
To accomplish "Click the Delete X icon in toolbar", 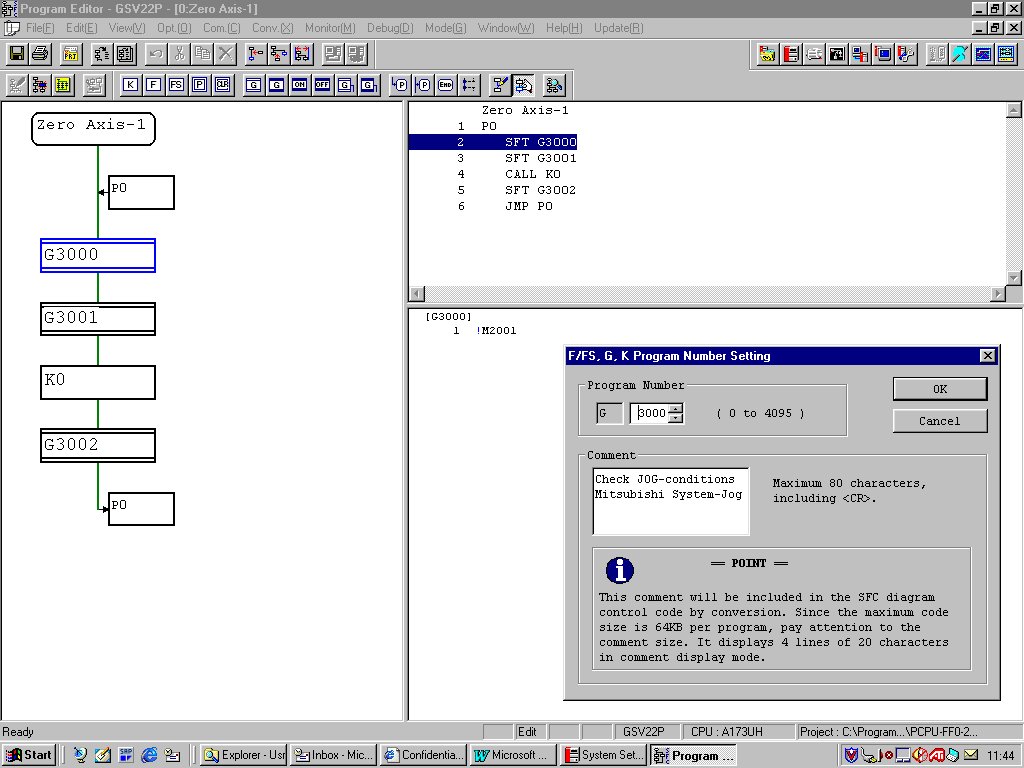I will [x=226, y=54].
